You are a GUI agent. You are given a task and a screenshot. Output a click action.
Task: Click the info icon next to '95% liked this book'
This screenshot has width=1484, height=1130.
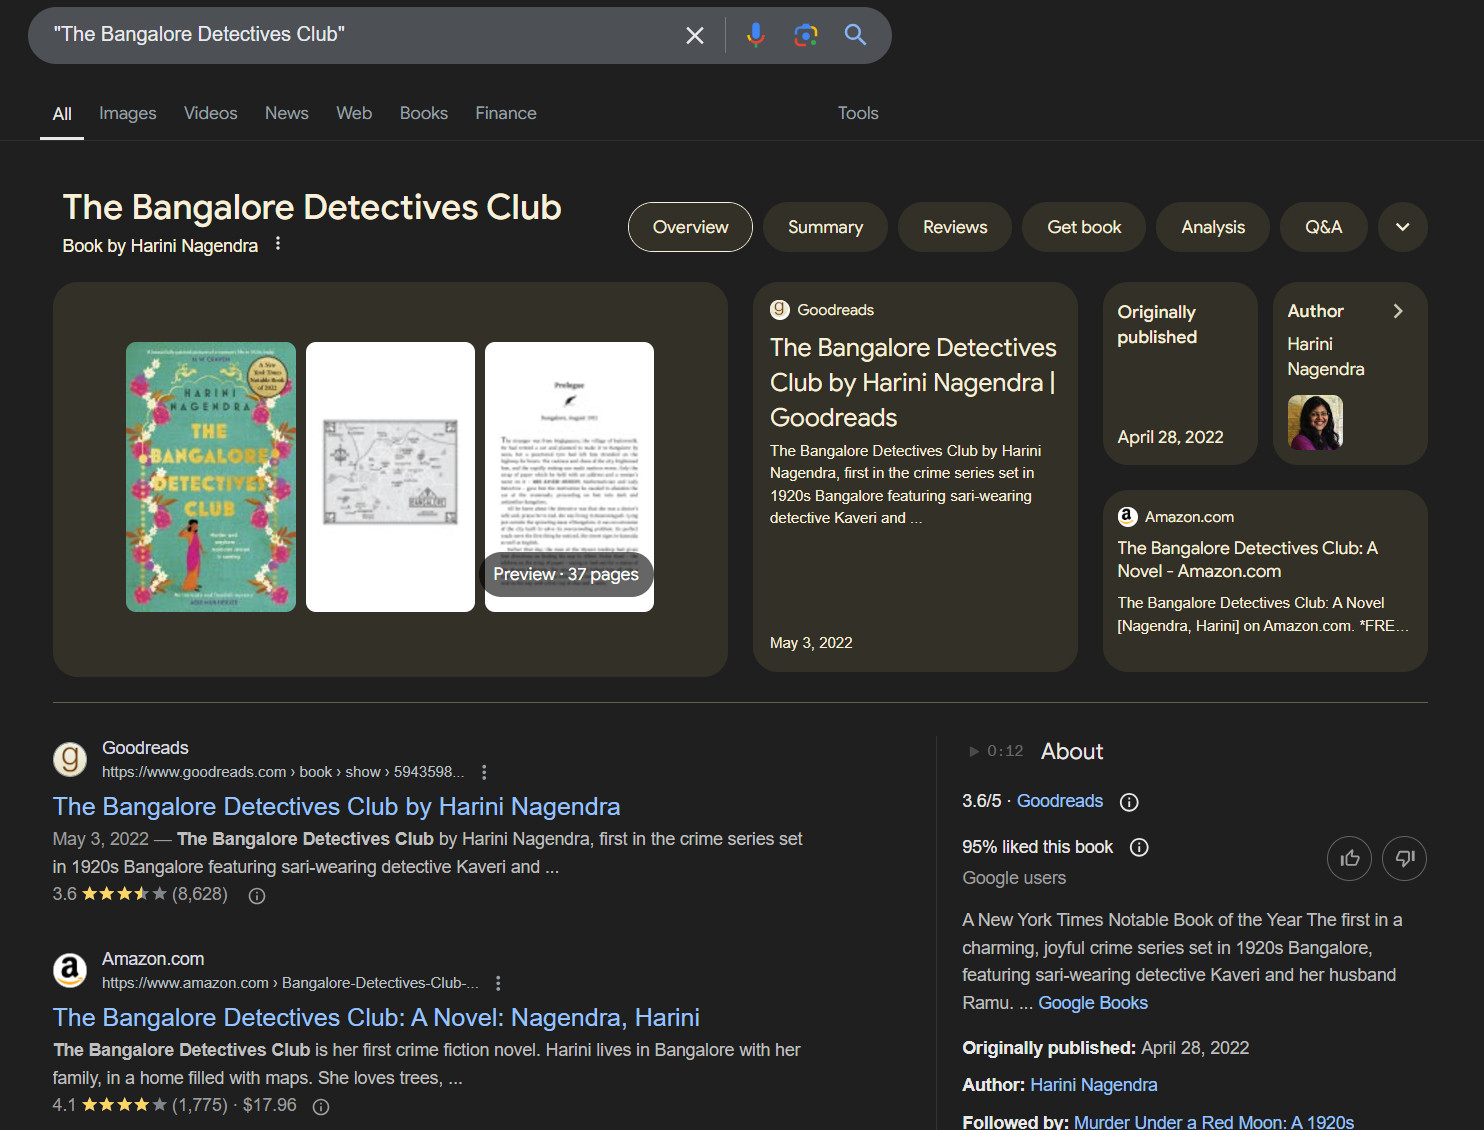pos(1139,848)
